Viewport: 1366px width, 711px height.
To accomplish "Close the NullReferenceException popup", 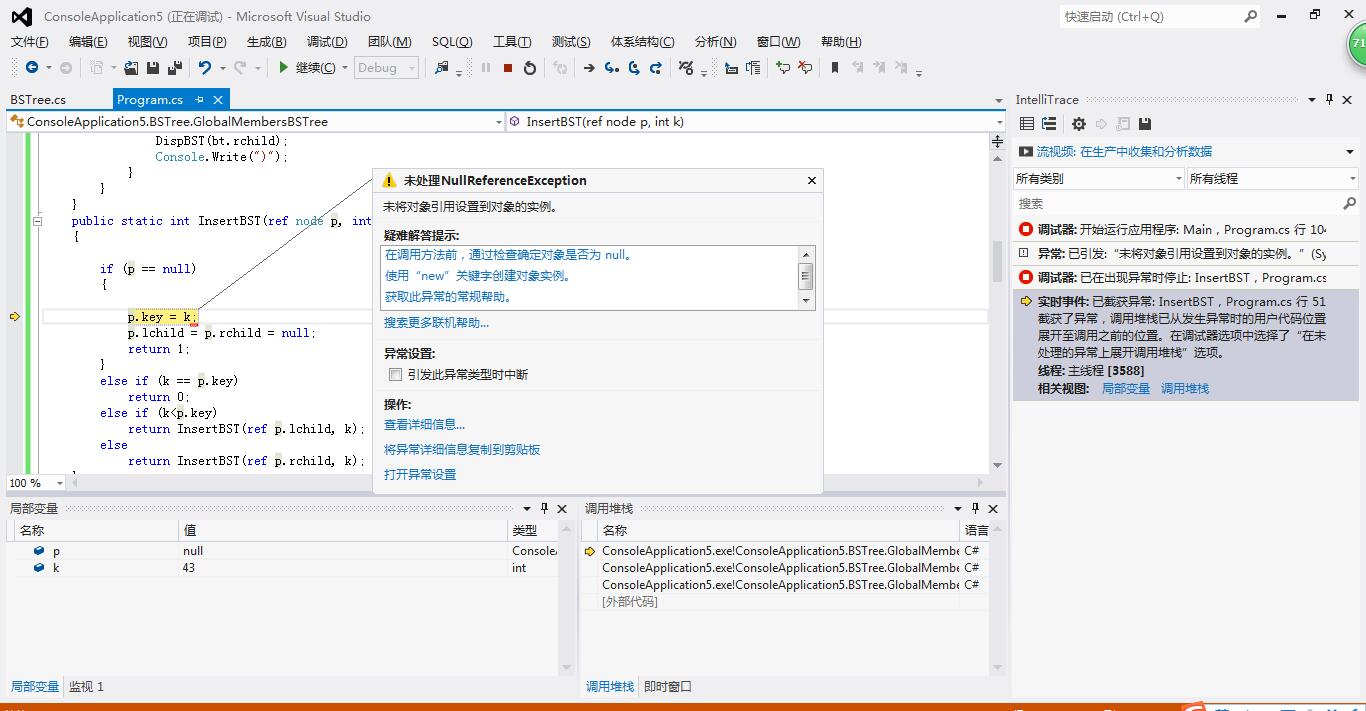I will click(812, 180).
